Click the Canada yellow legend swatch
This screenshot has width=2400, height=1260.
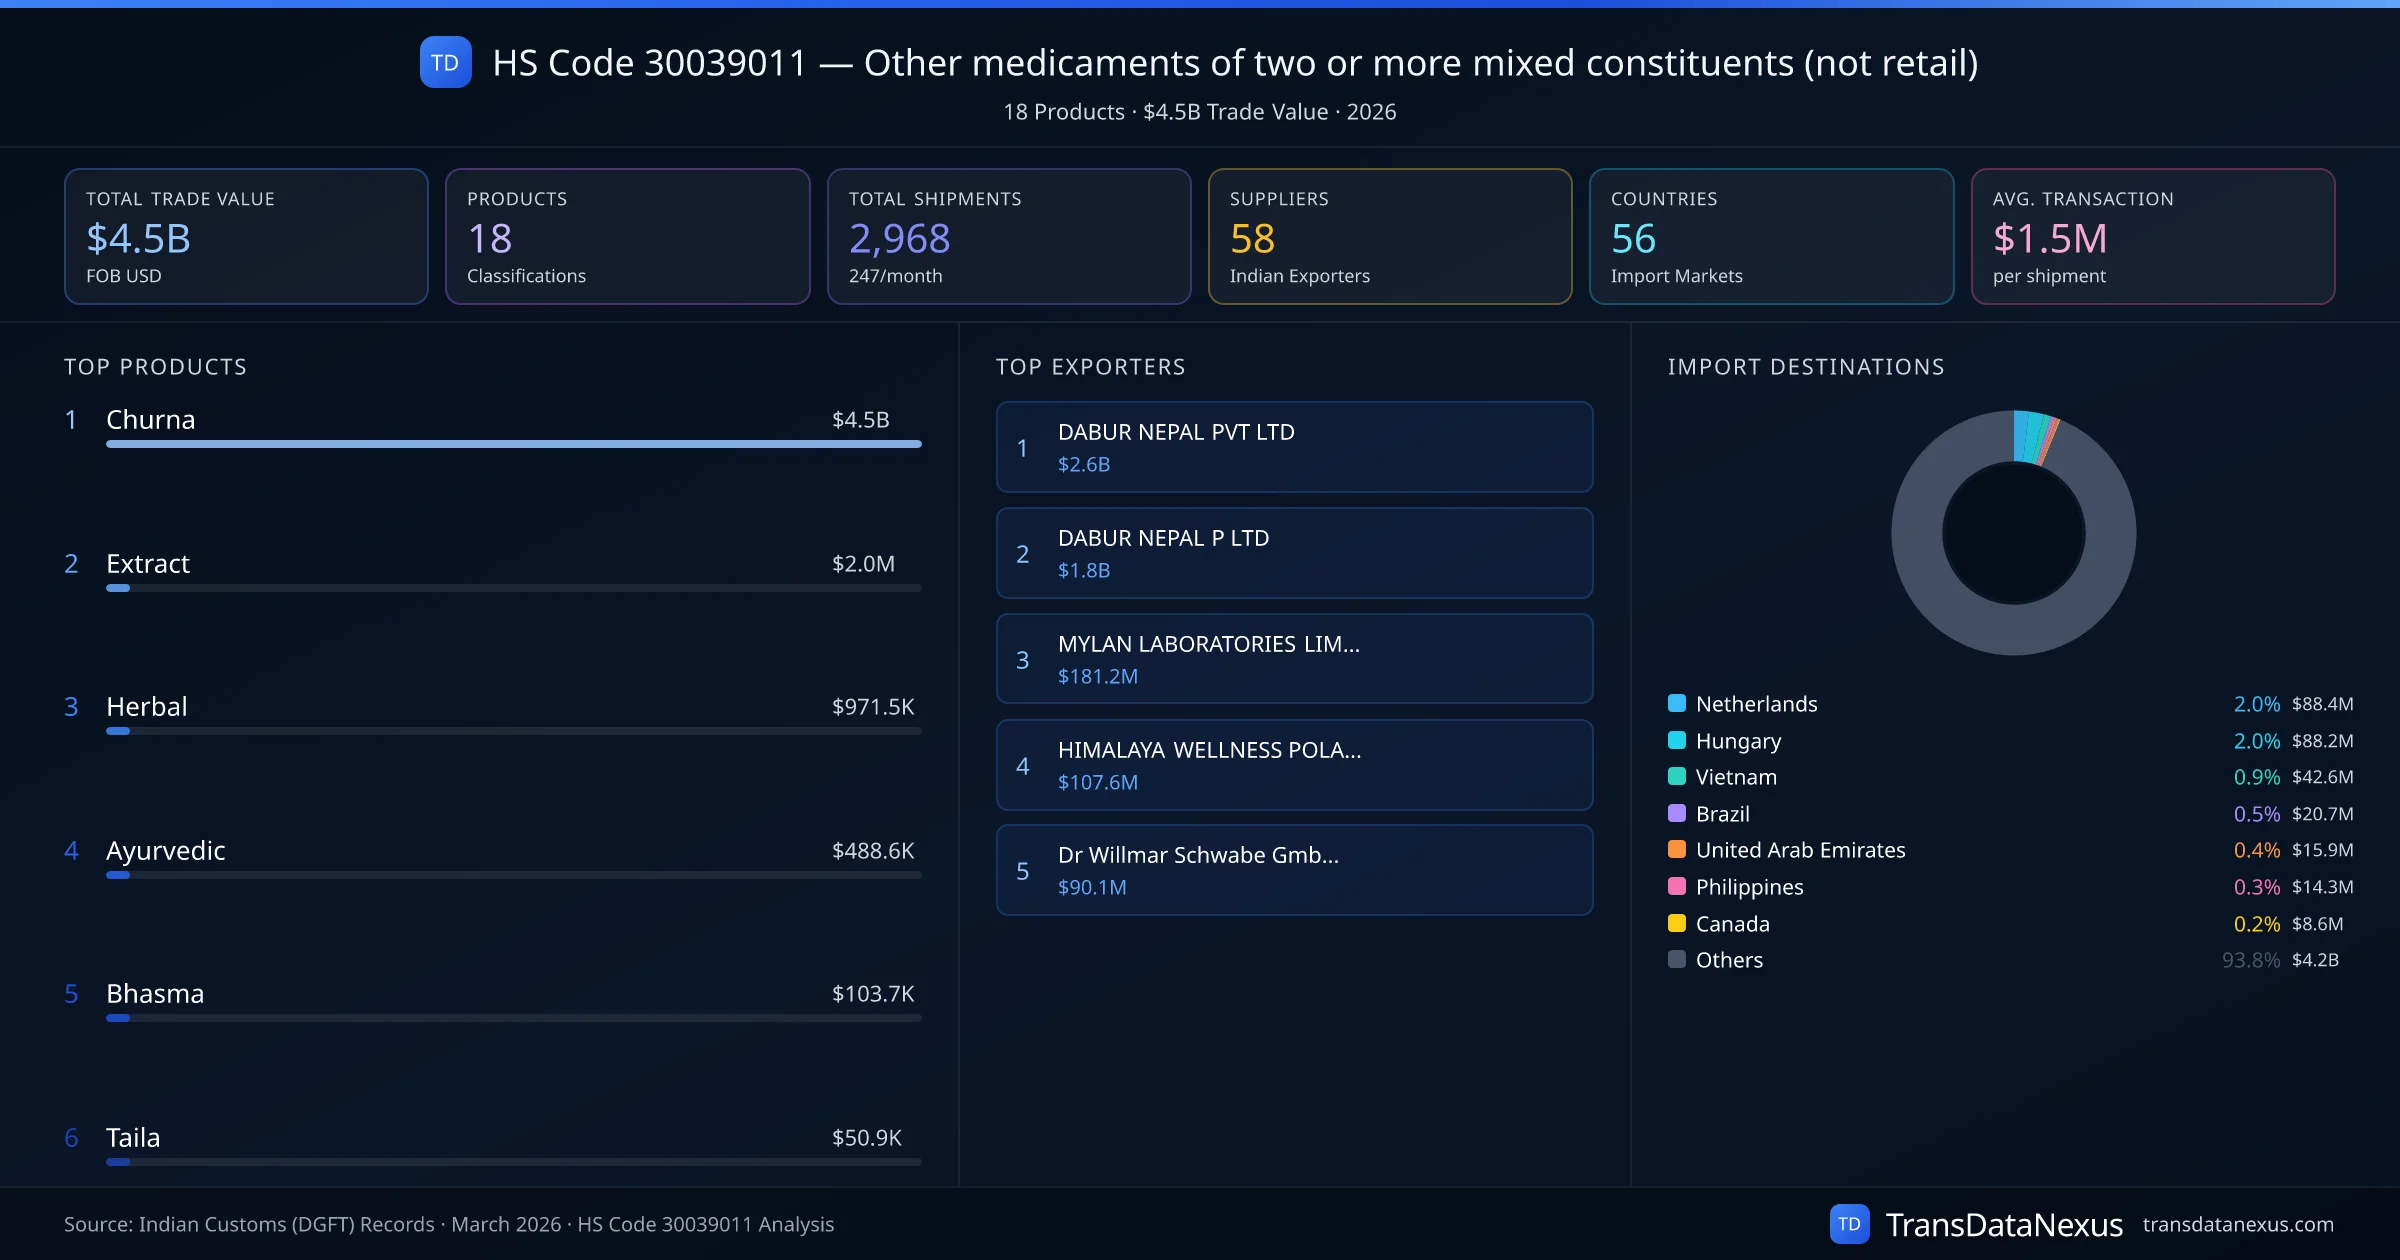[x=1677, y=923]
